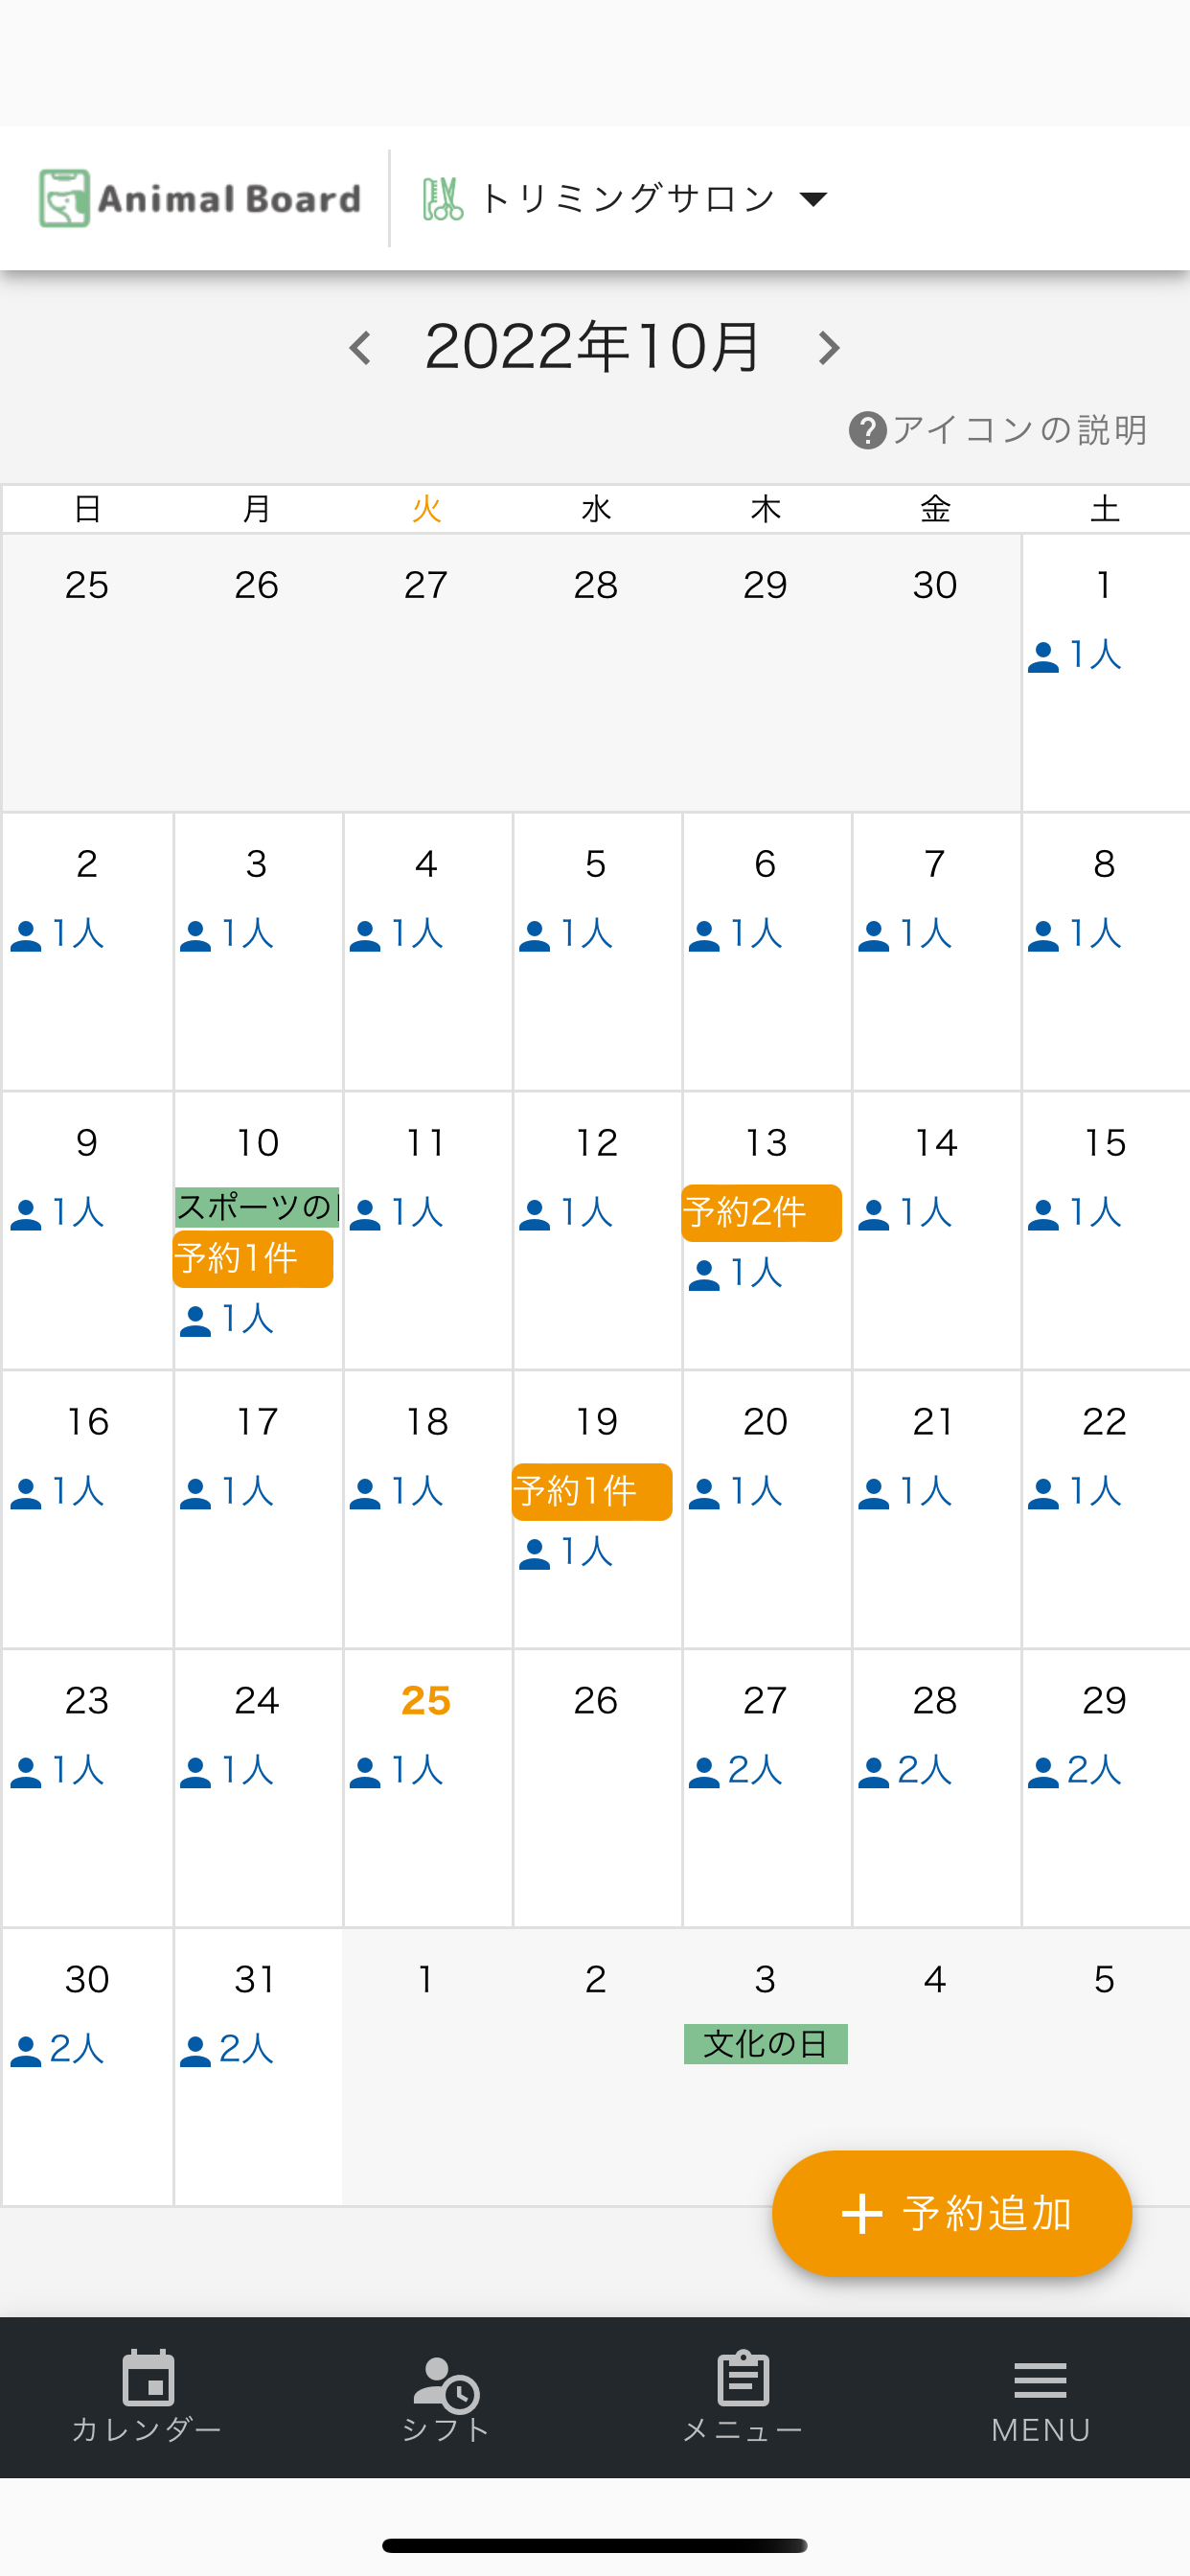Image resolution: width=1190 pixels, height=2576 pixels.
Task: Go to previous month chevron
Action: 360,348
